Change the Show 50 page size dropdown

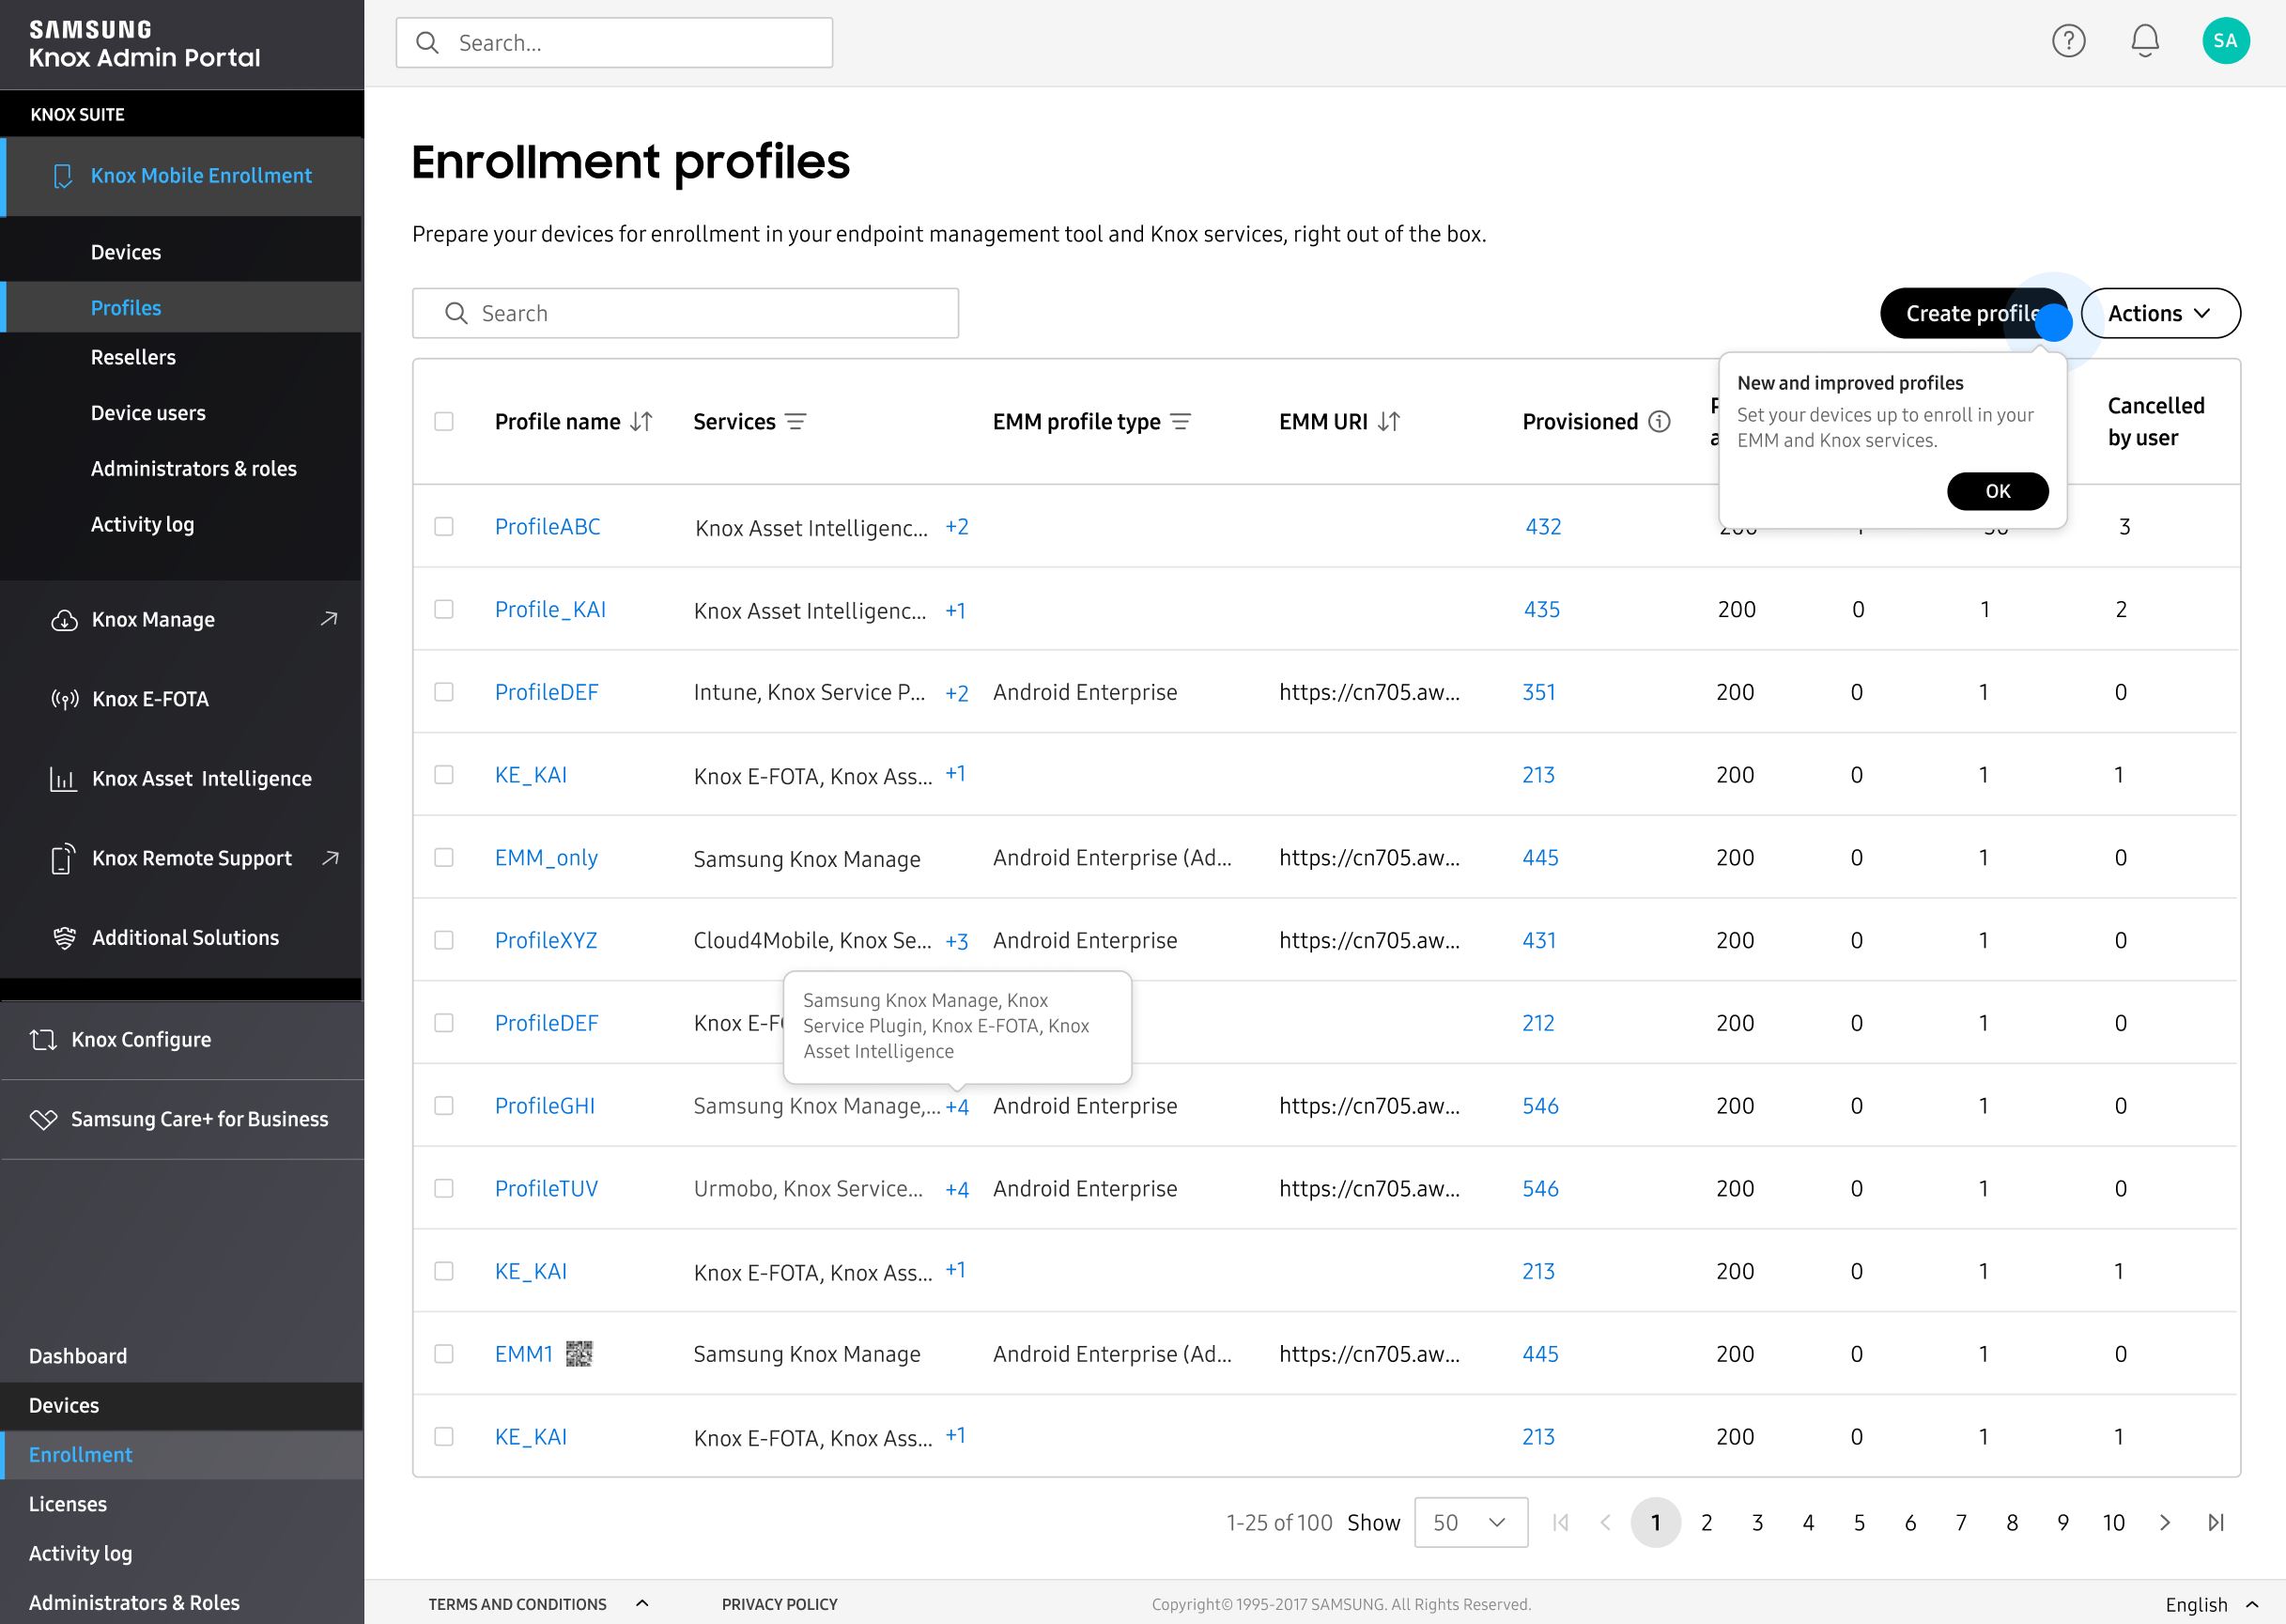1469,1522
